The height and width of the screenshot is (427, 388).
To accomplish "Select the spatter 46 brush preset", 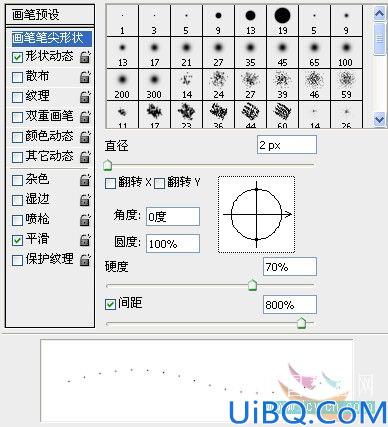I will point(314,85).
